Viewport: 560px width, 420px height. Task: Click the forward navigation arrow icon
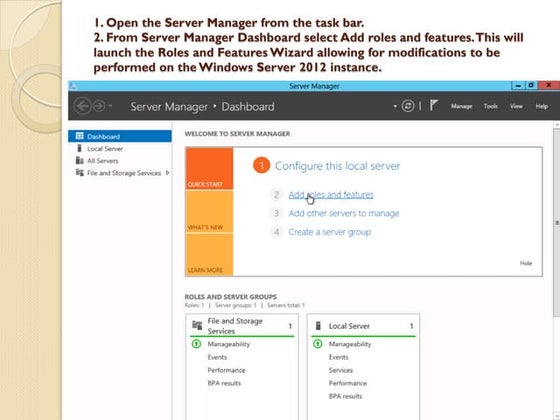click(99, 106)
